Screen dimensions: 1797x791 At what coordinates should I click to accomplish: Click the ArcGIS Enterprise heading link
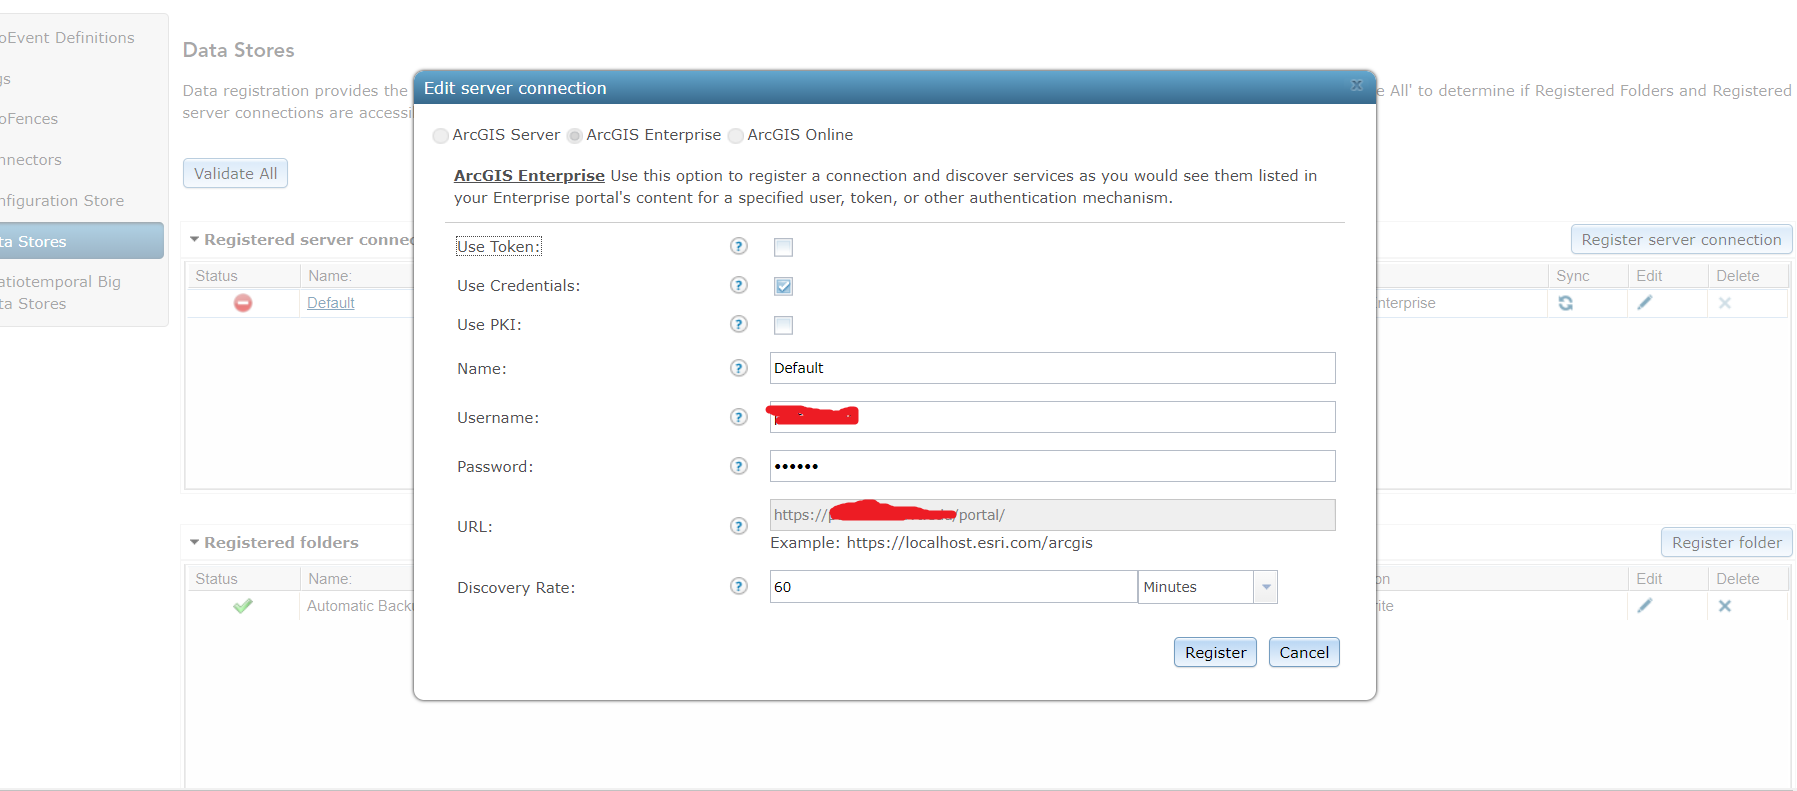[529, 176]
